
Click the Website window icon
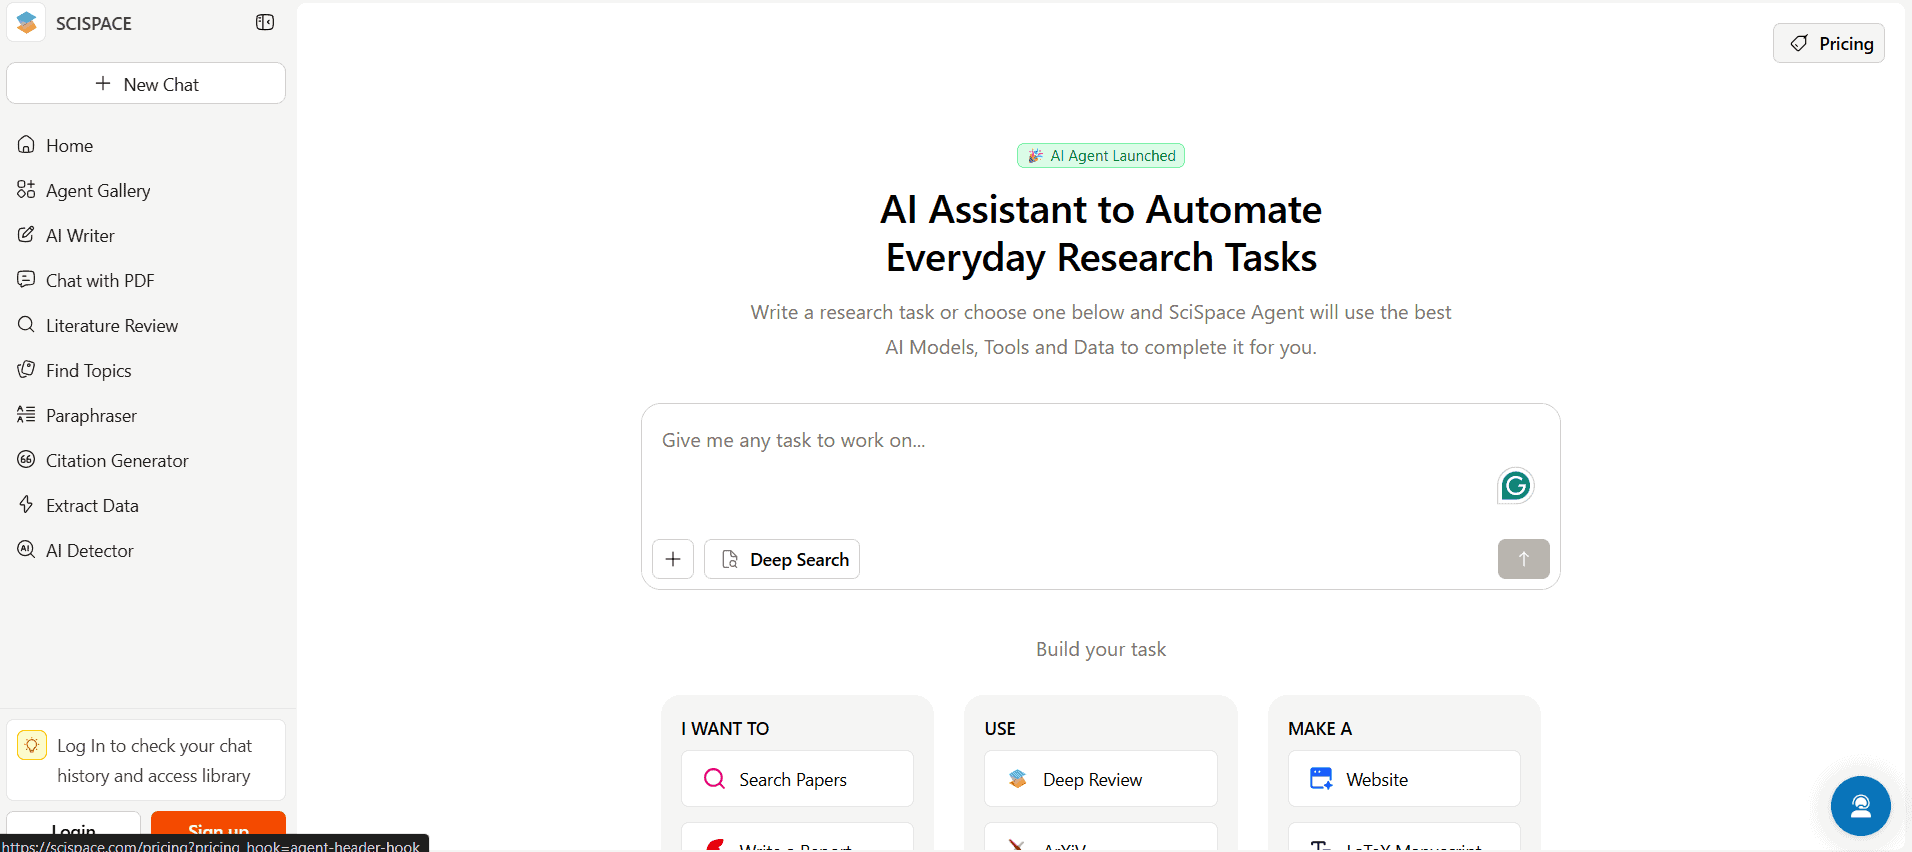click(x=1321, y=778)
